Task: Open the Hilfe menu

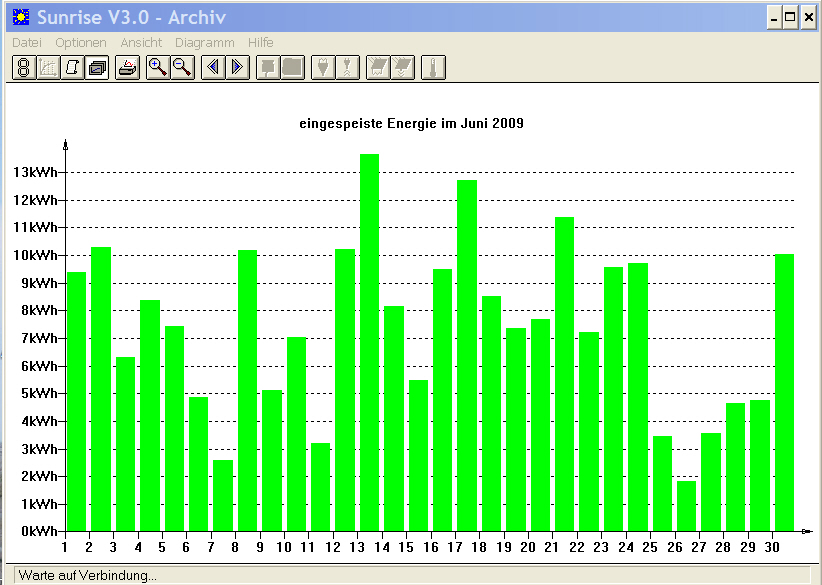Action: click(x=261, y=42)
